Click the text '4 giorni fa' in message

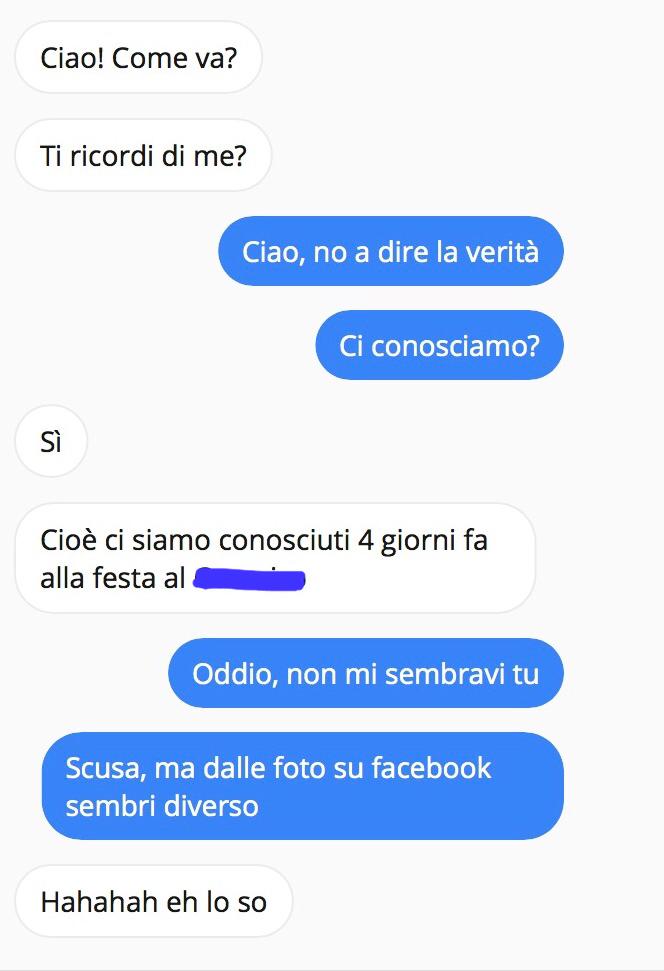tap(423, 540)
